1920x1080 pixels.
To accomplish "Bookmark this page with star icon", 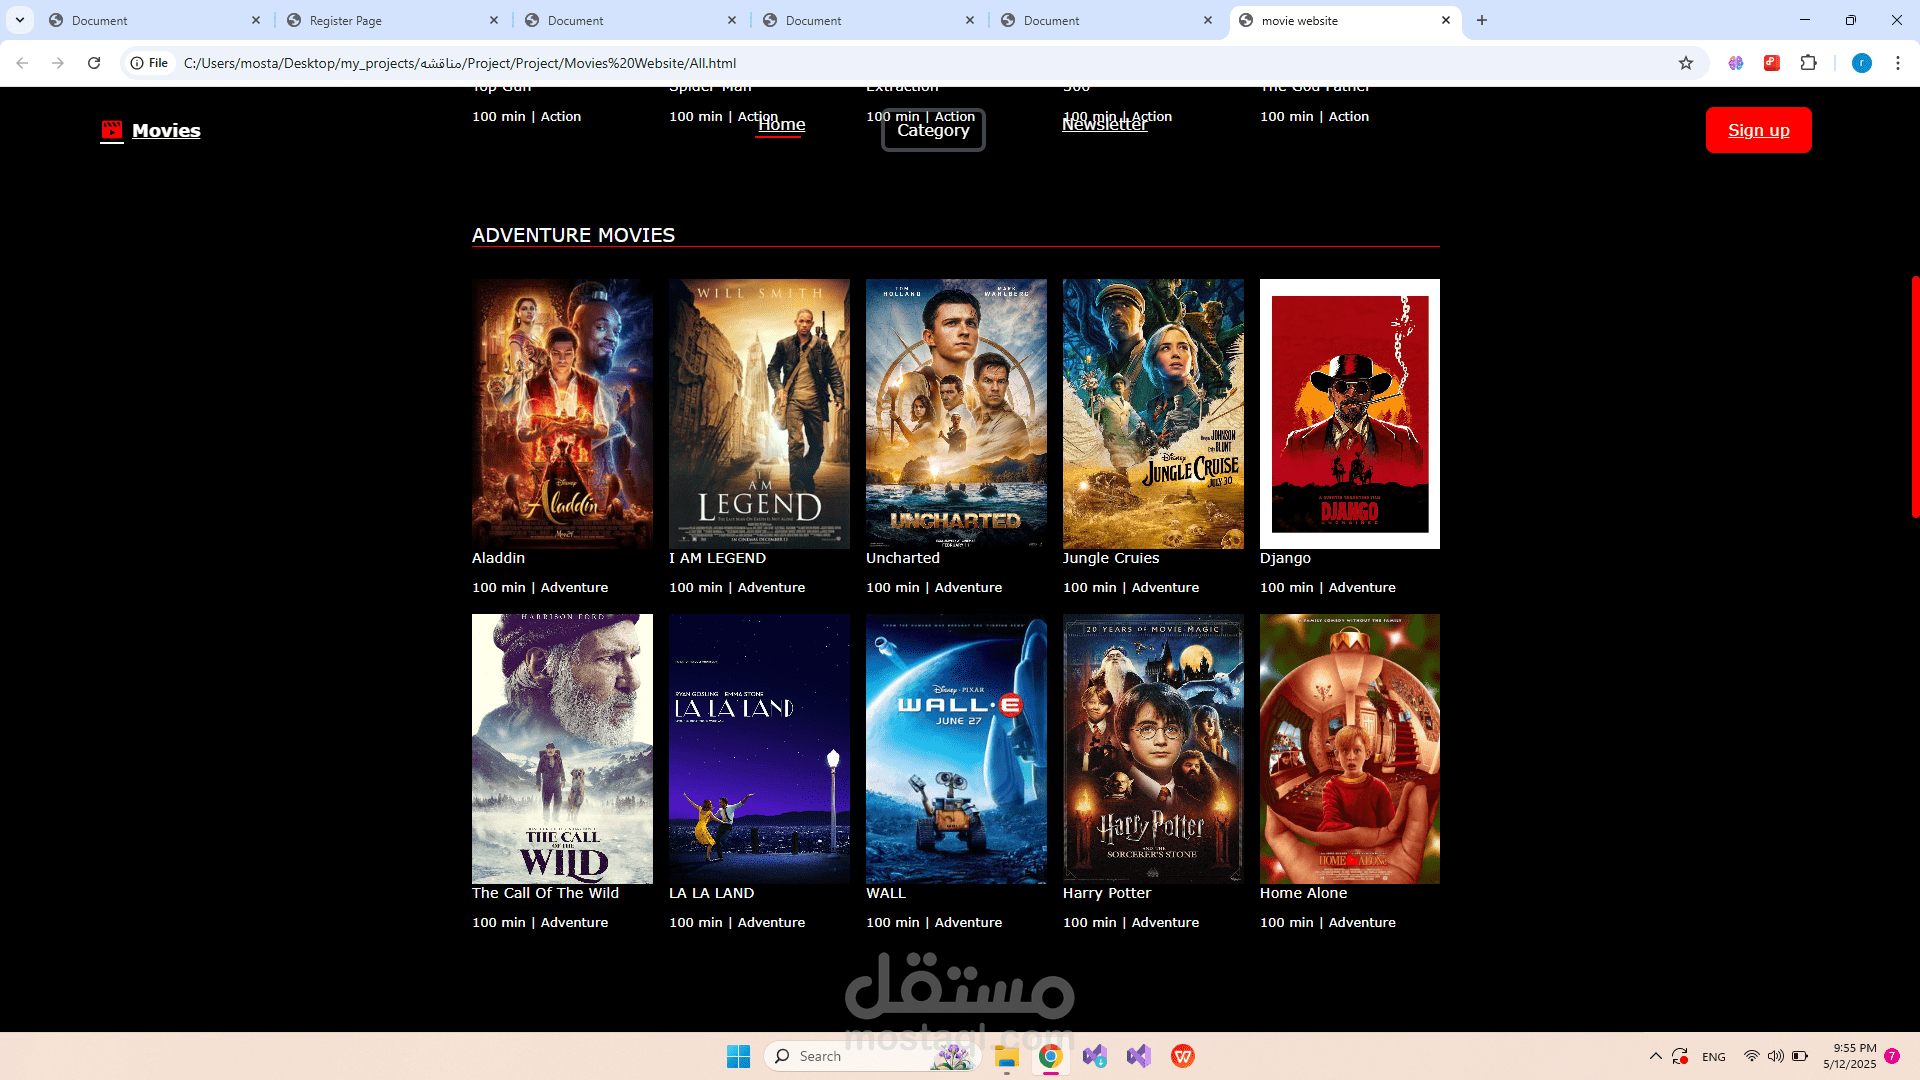I will [x=1686, y=63].
